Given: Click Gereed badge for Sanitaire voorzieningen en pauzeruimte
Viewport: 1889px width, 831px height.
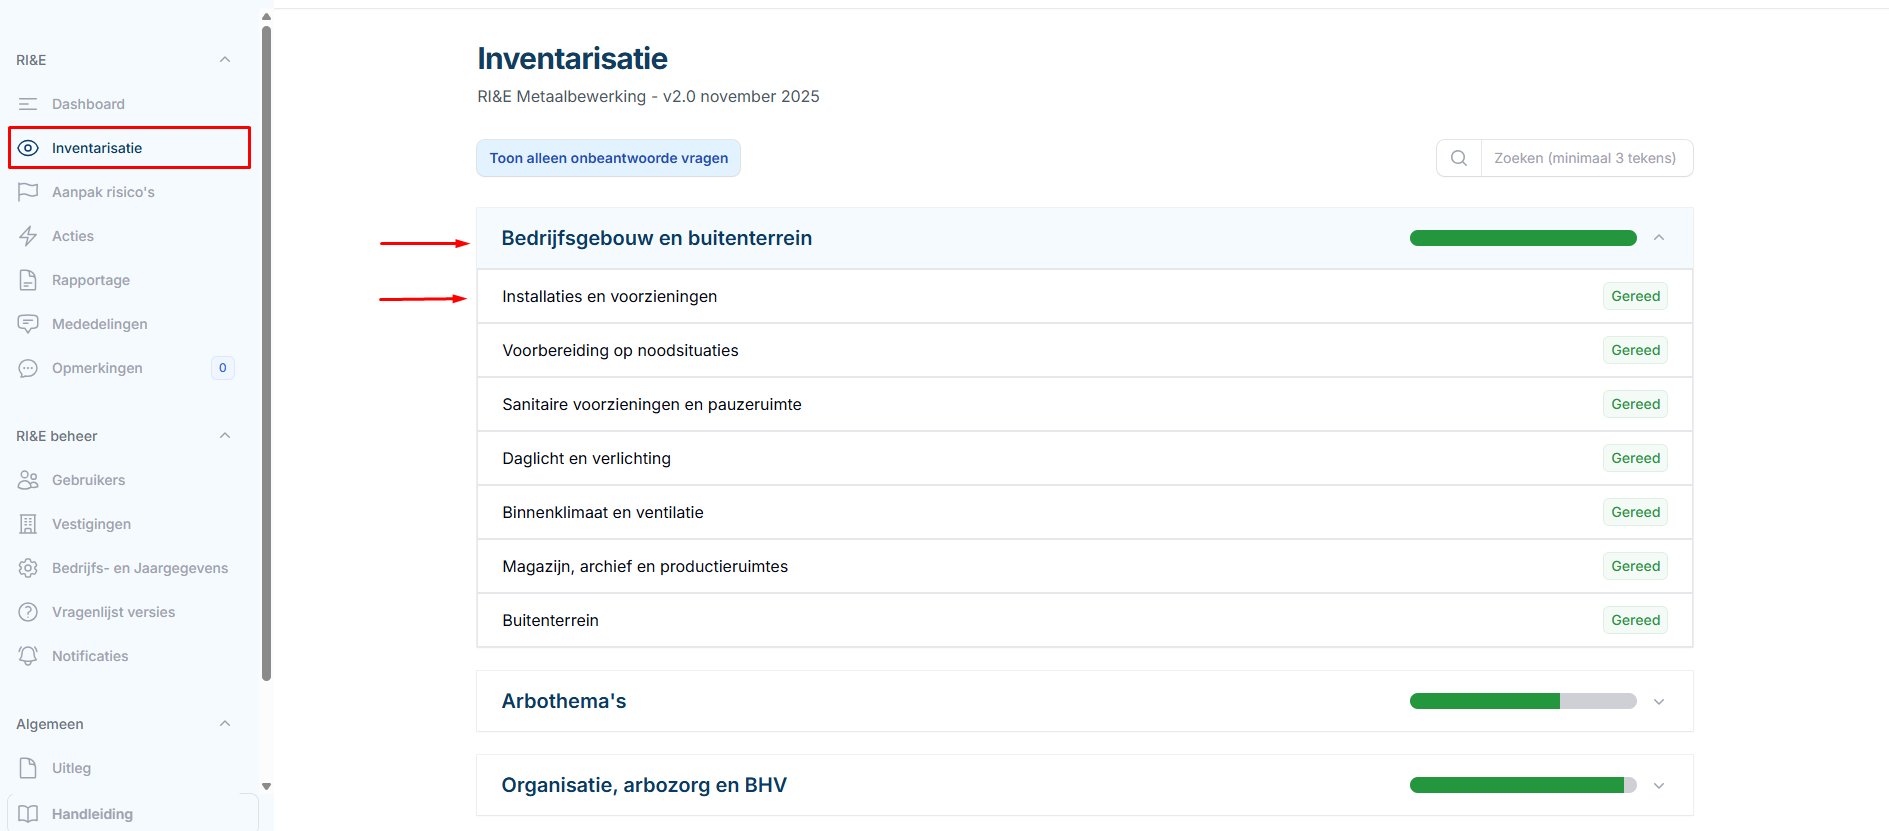Looking at the screenshot, I should click(1635, 404).
